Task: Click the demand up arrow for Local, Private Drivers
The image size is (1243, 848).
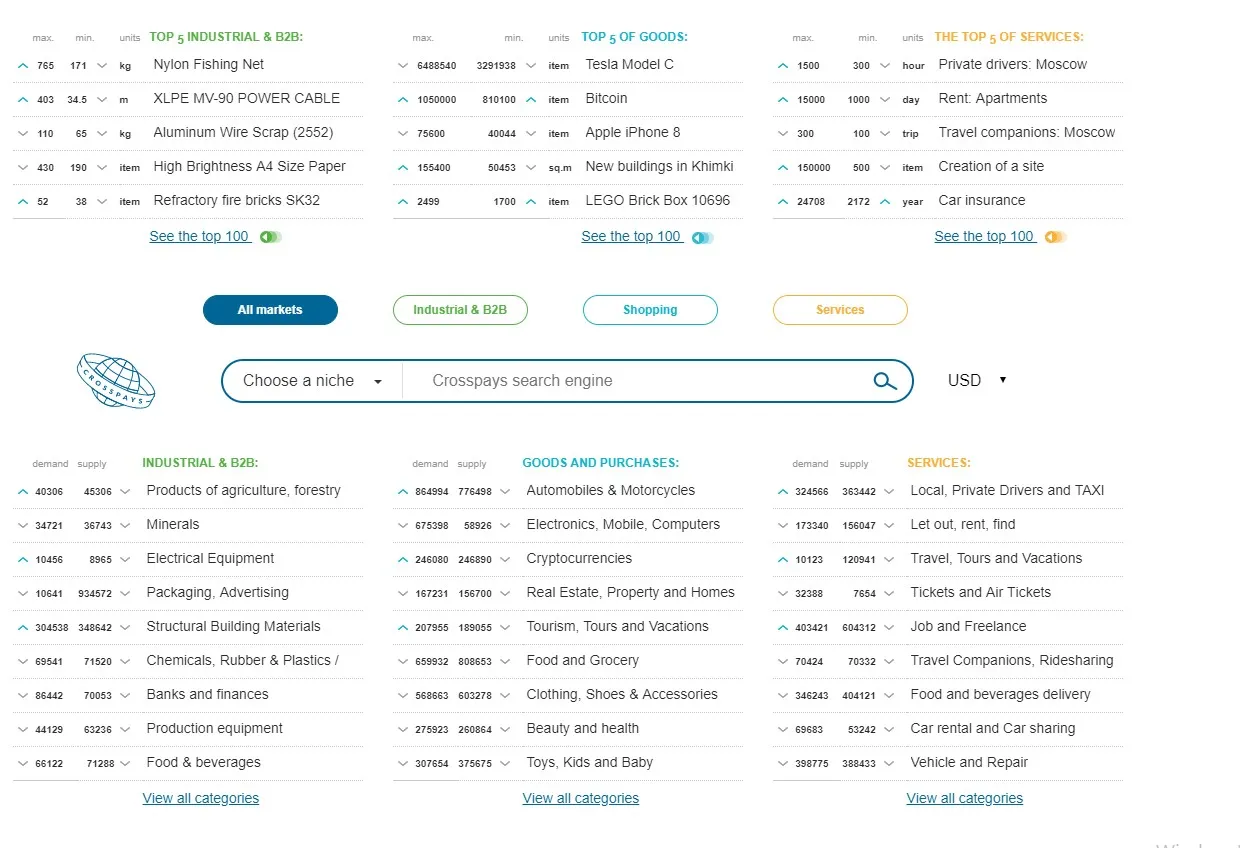Action: pos(783,492)
